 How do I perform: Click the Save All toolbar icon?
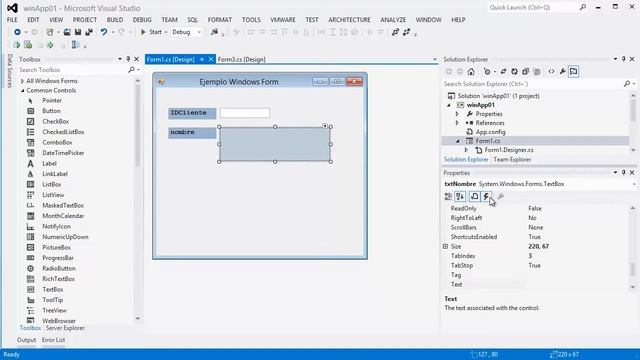point(89,32)
